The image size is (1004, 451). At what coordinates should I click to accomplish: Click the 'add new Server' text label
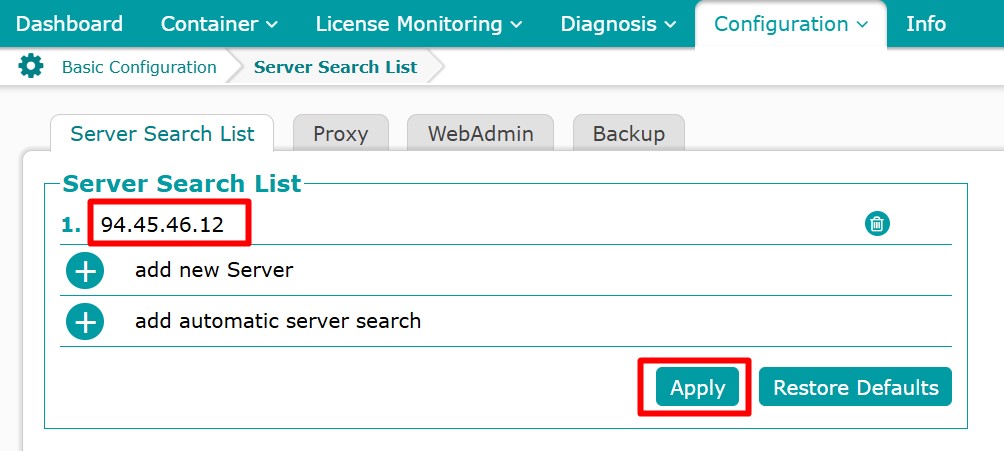coord(214,270)
